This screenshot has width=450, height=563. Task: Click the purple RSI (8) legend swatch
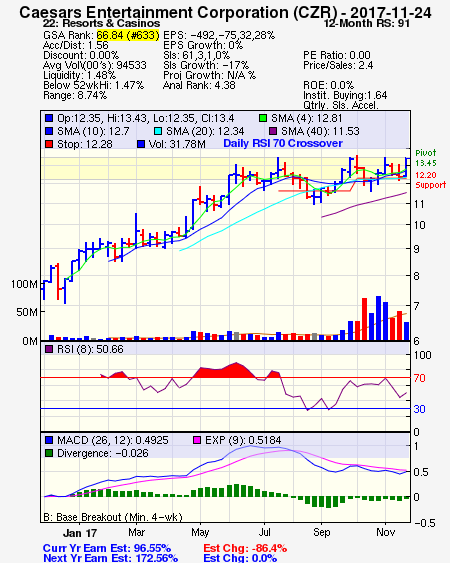[49, 349]
